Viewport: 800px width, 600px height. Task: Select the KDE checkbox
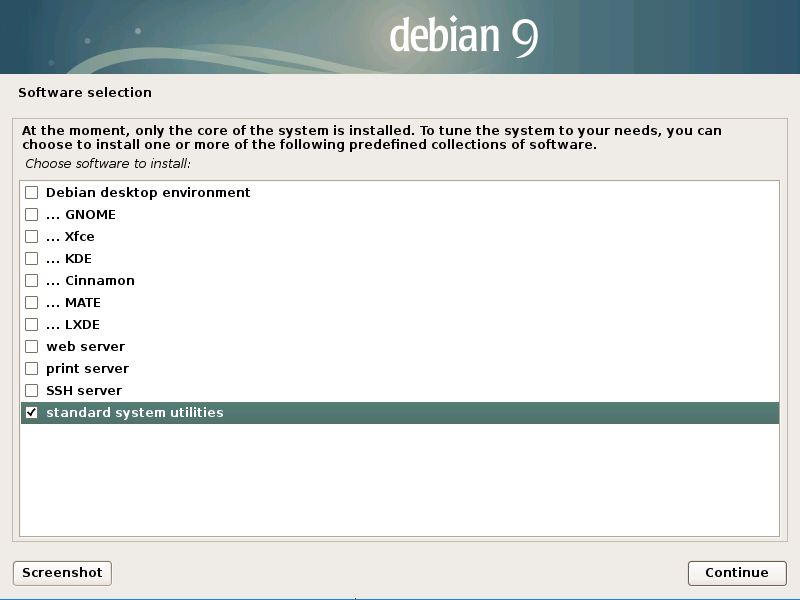[32, 258]
